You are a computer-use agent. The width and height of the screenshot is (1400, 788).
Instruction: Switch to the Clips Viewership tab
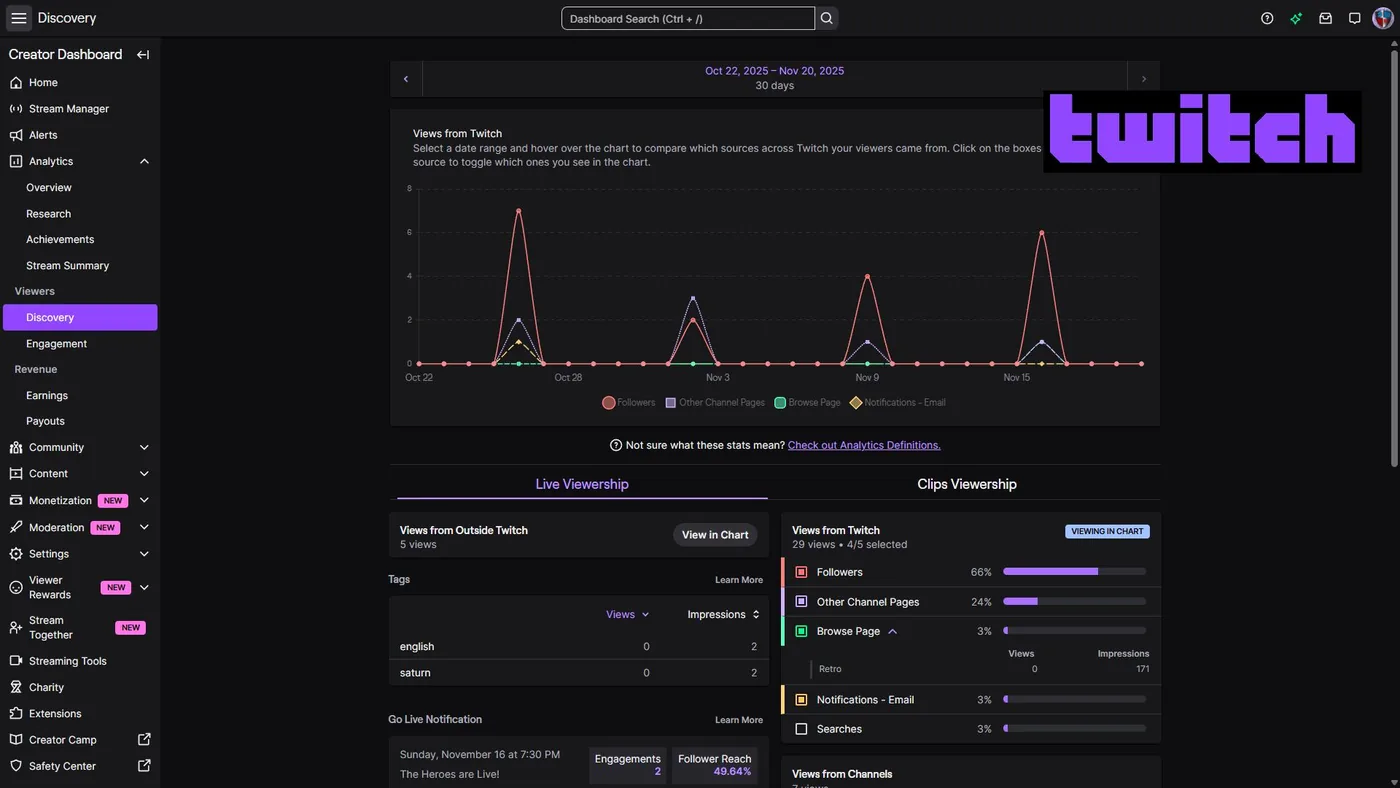pyautogui.click(x=967, y=484)
